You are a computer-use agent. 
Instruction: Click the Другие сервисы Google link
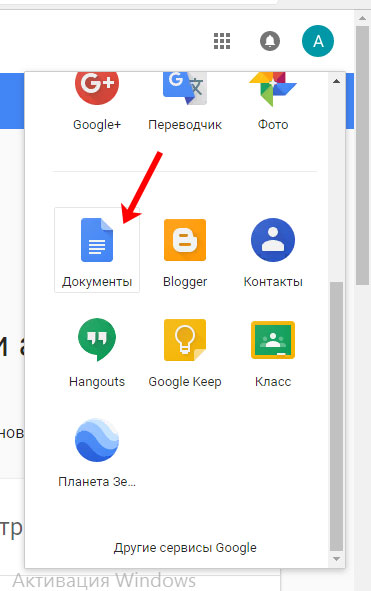185,548
